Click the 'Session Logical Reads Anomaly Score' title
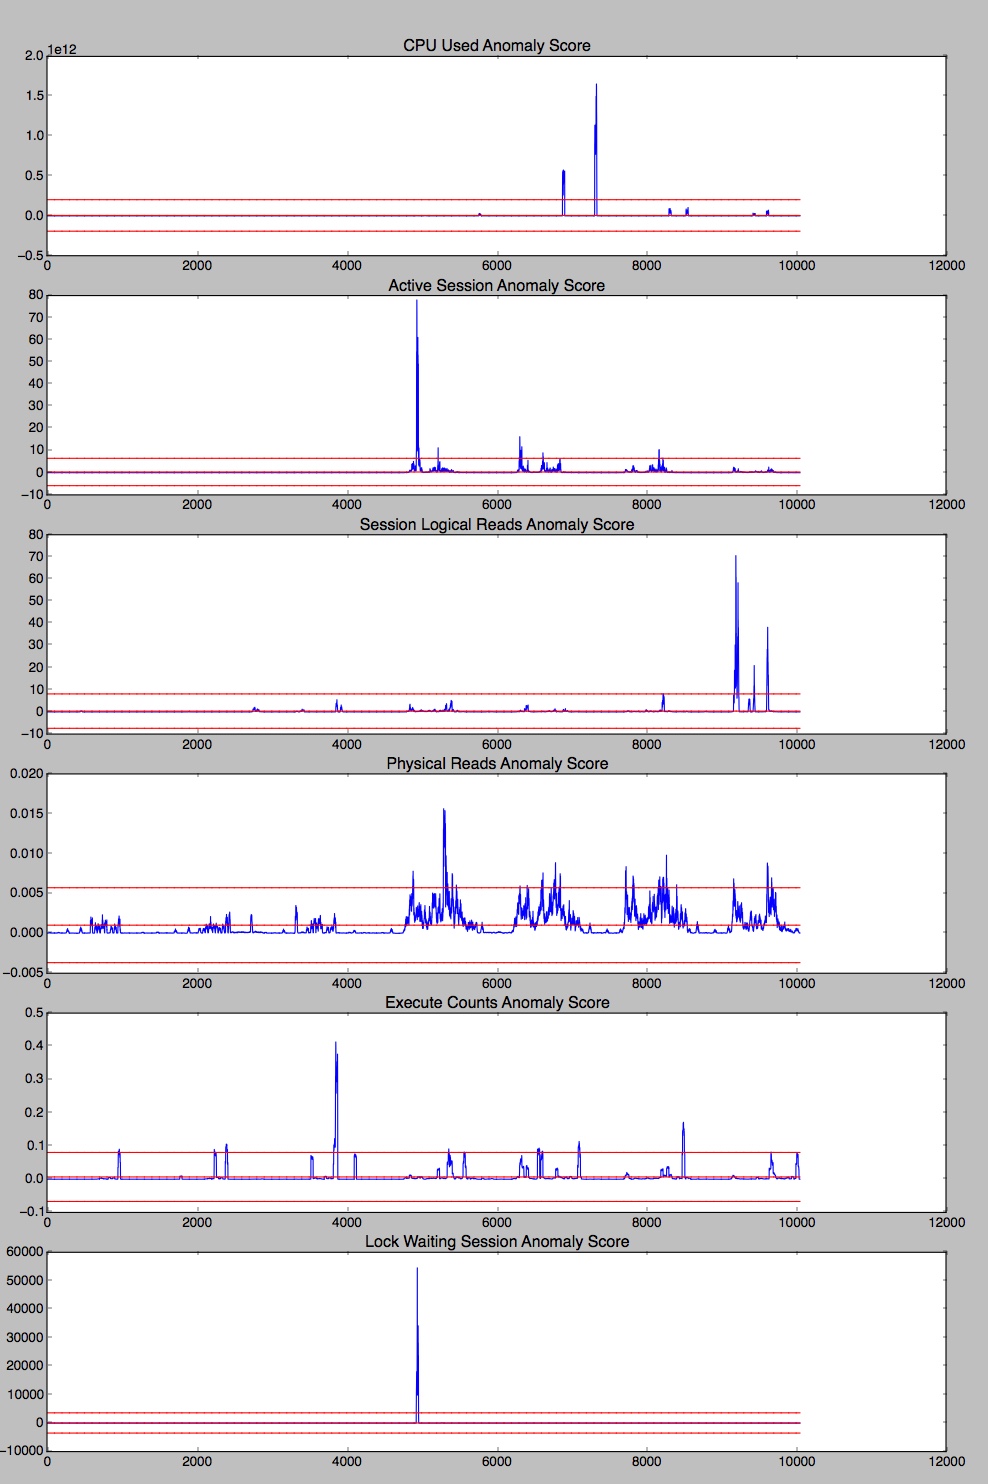988x1484 pixels. tap(496, 525)
